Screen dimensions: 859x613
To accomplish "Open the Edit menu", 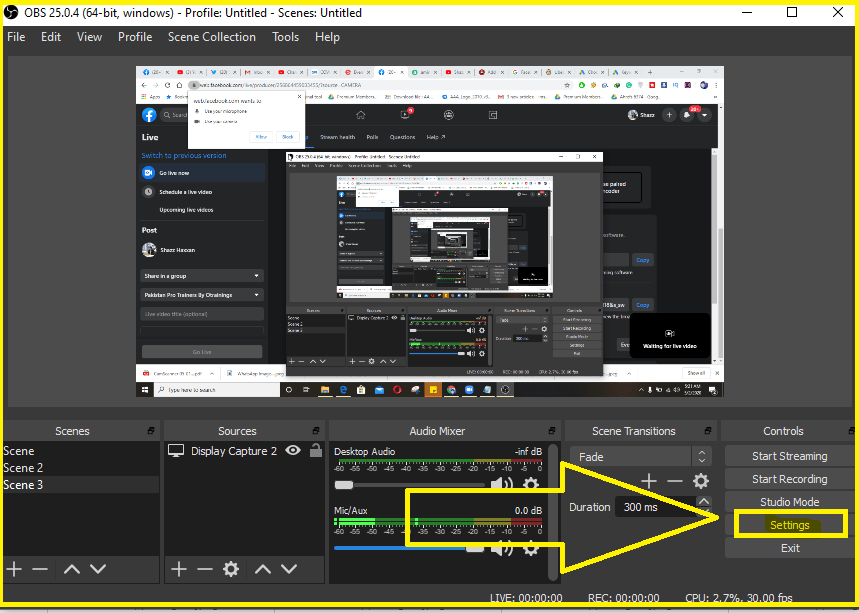I will click(51, 37).
